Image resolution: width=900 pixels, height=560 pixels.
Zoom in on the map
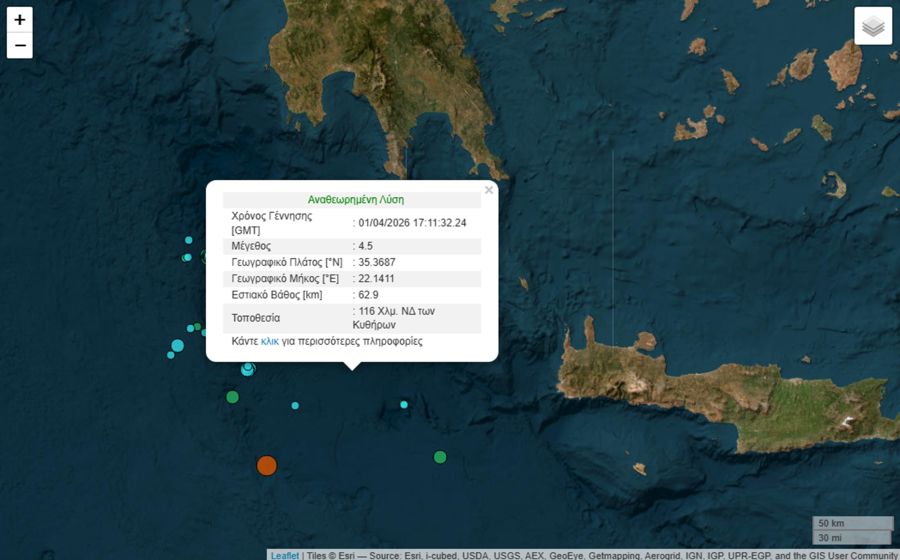pyautogui.click(x=20, y=20)
